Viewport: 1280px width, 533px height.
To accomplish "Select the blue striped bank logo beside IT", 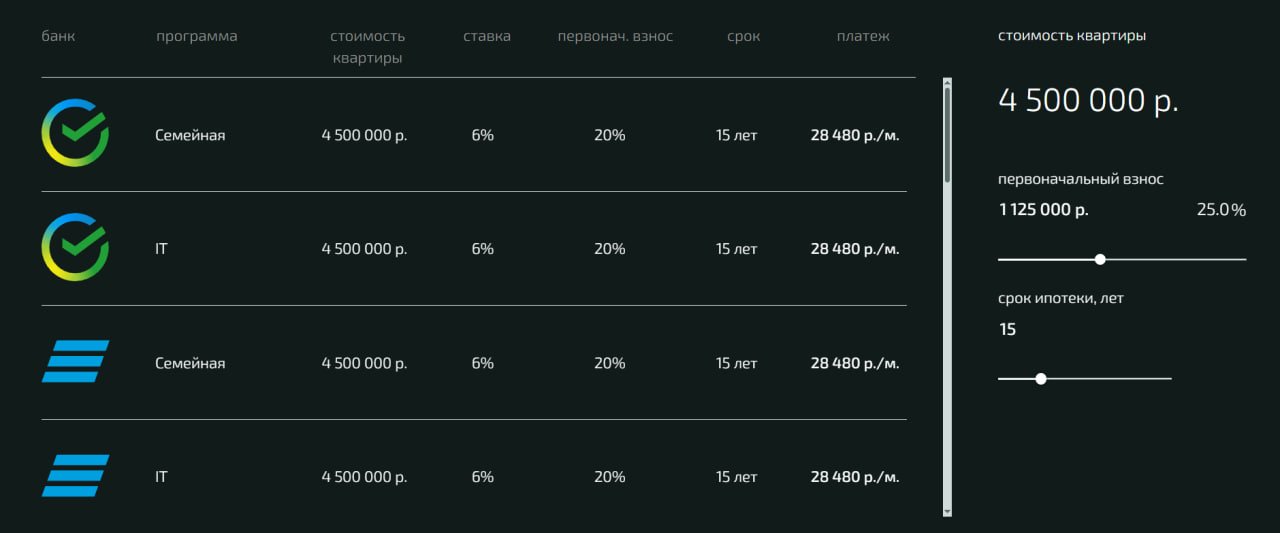I will pos(75,475).
